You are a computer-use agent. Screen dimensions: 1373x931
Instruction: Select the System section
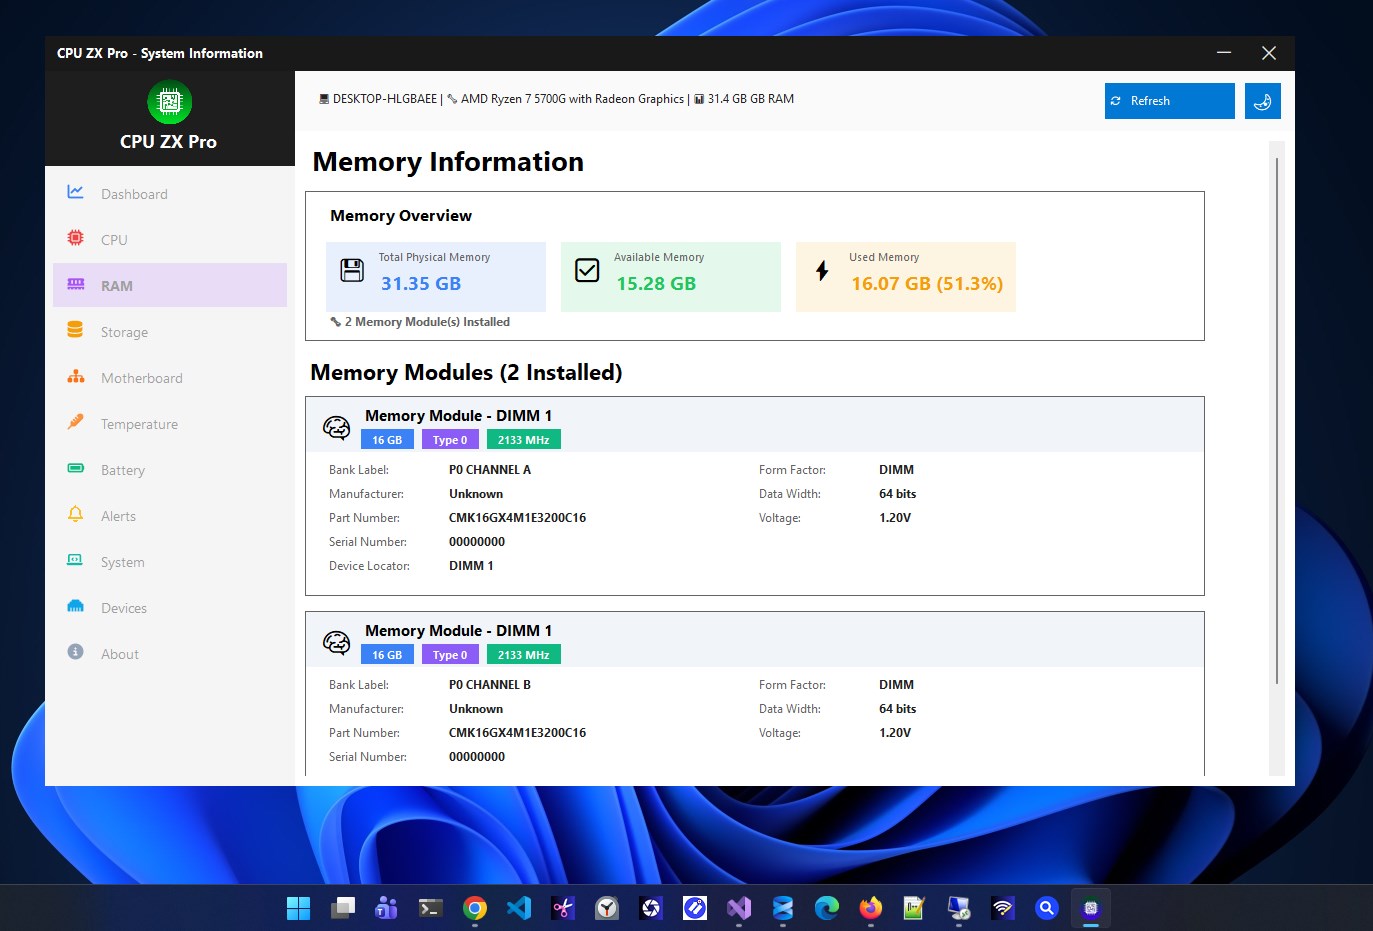pos(121,561)
